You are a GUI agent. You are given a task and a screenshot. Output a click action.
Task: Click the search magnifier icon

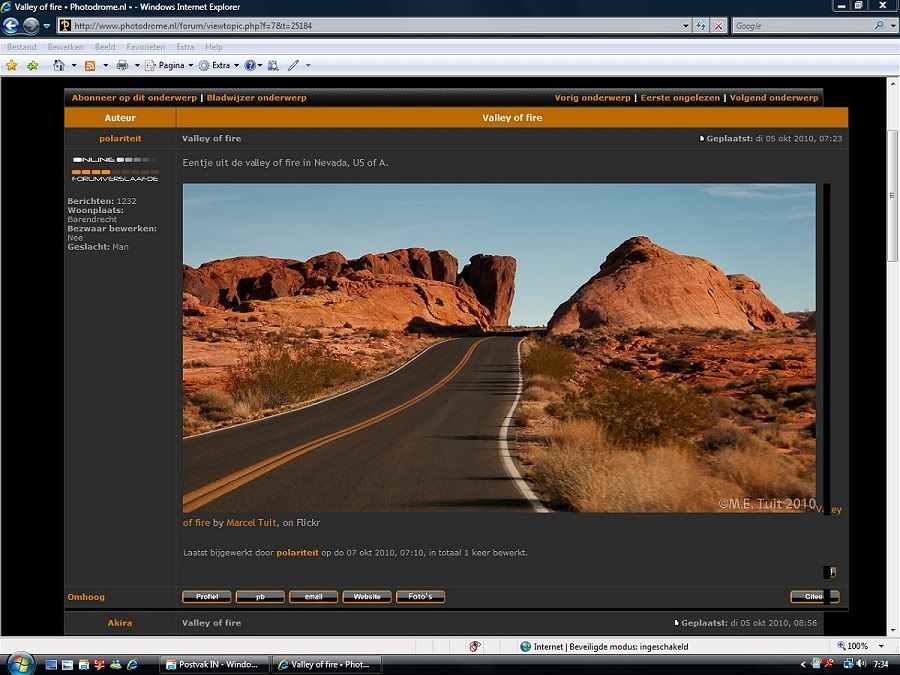[879, 25]
